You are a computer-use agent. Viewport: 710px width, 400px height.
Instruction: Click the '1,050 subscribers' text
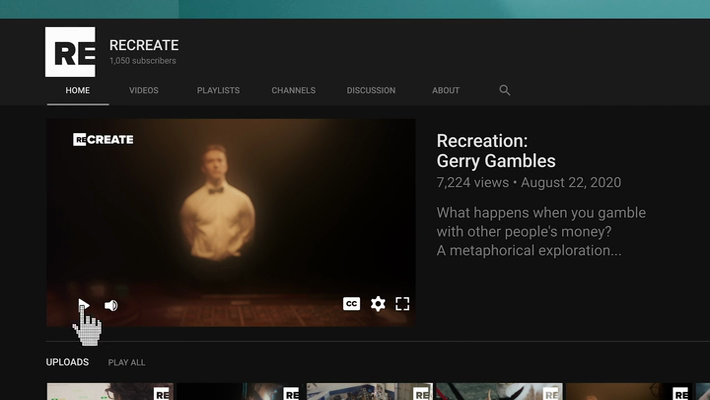143,61
